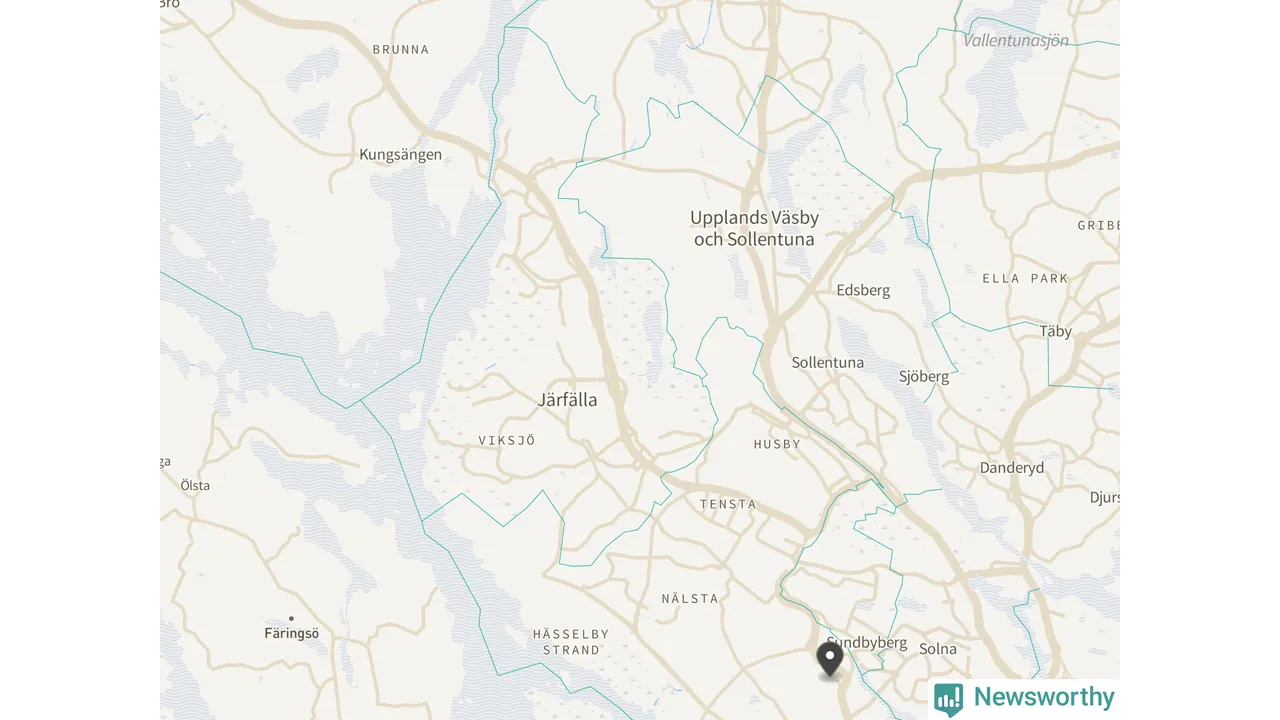Screen dimensions: 1280x720
Task: Click the Kungsängen place label
Action: (400, 155)
